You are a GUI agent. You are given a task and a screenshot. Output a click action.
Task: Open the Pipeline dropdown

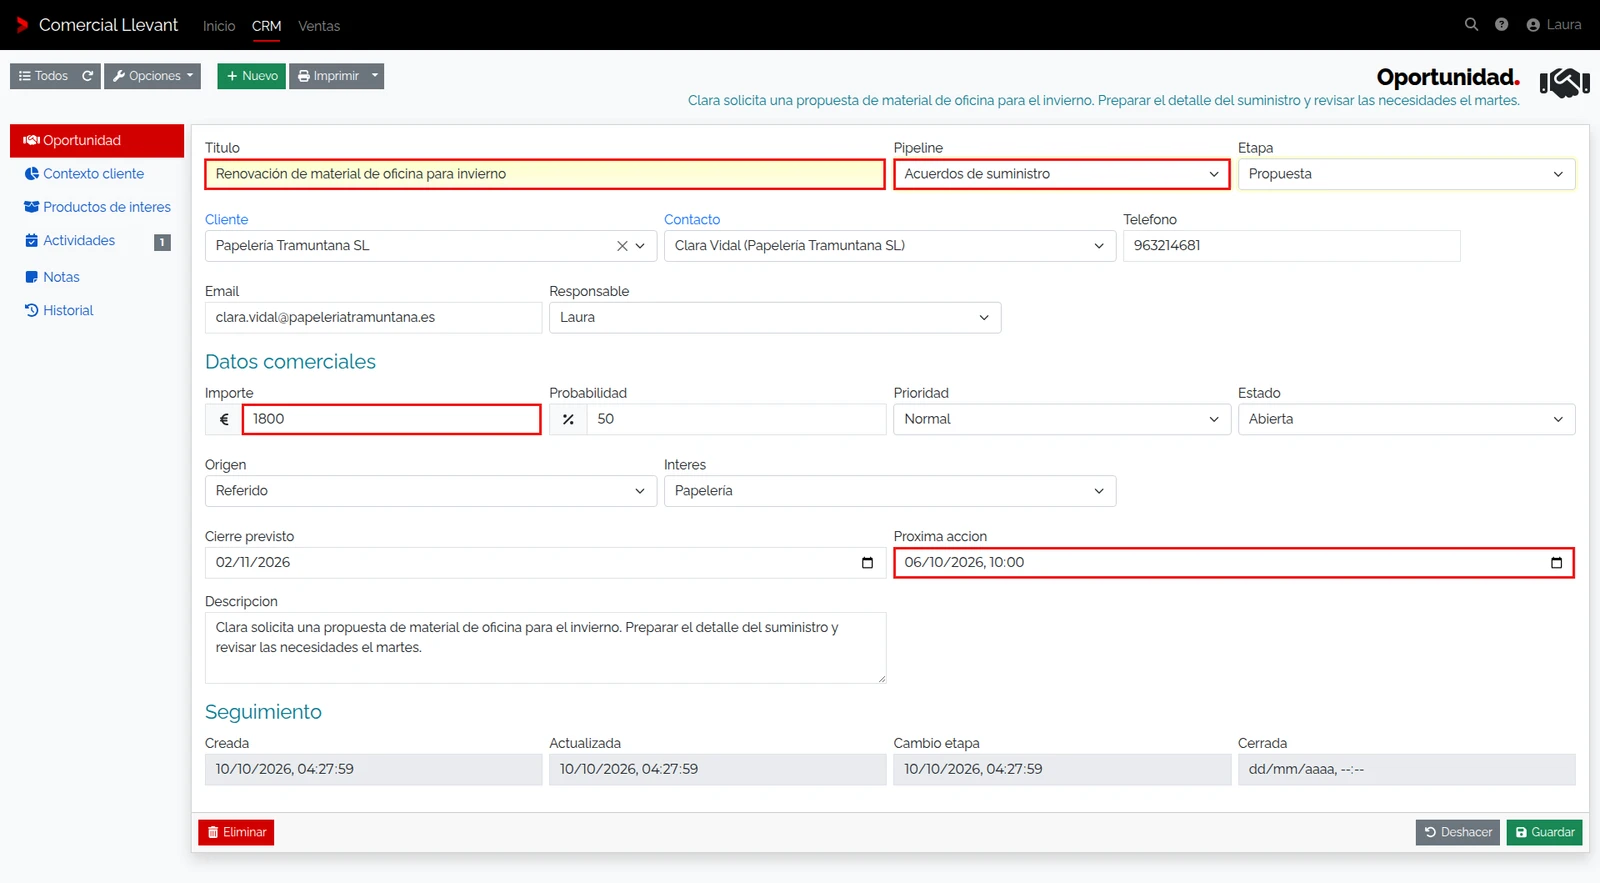tap(1062, 174)
